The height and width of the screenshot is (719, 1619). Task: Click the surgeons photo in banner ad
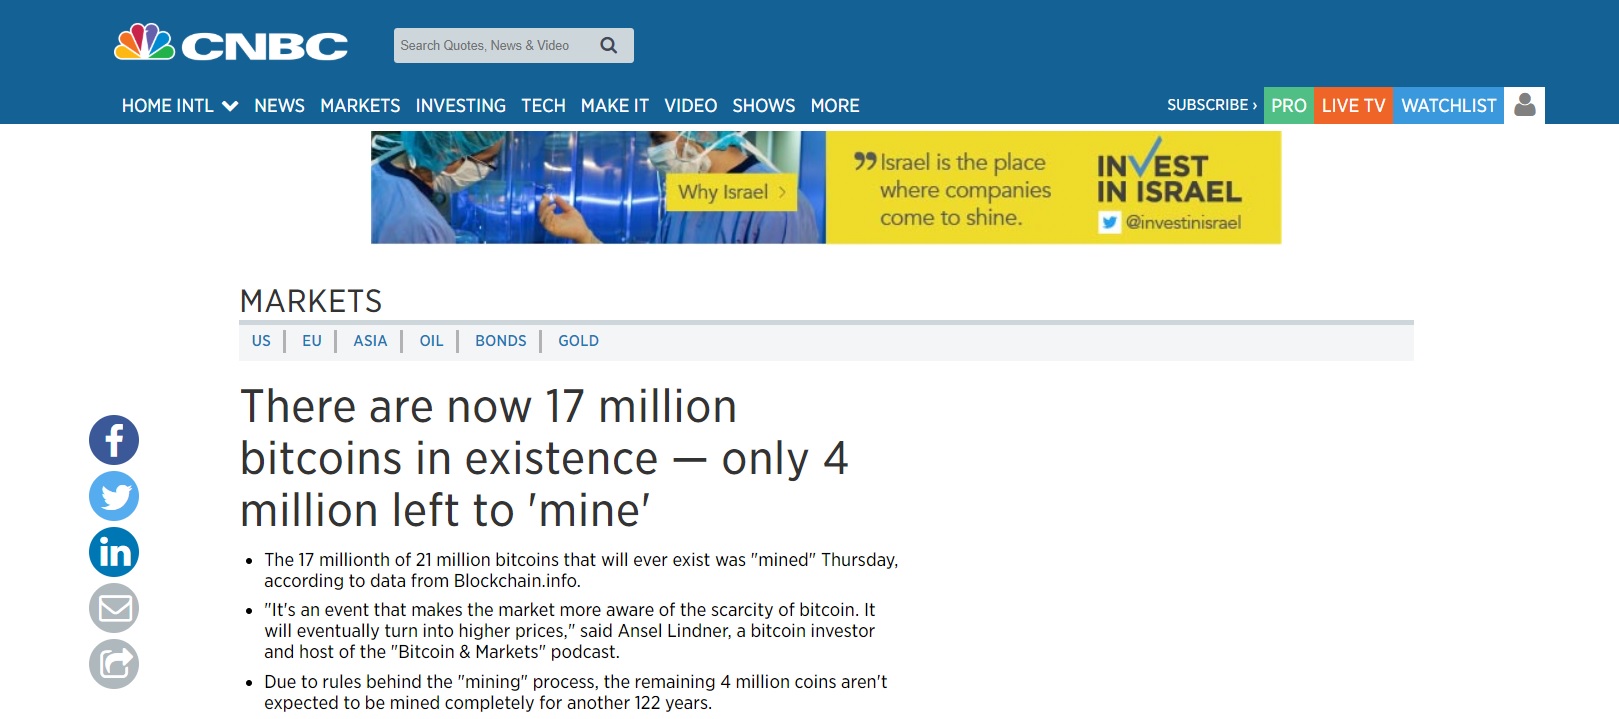[x=598, y=187]
